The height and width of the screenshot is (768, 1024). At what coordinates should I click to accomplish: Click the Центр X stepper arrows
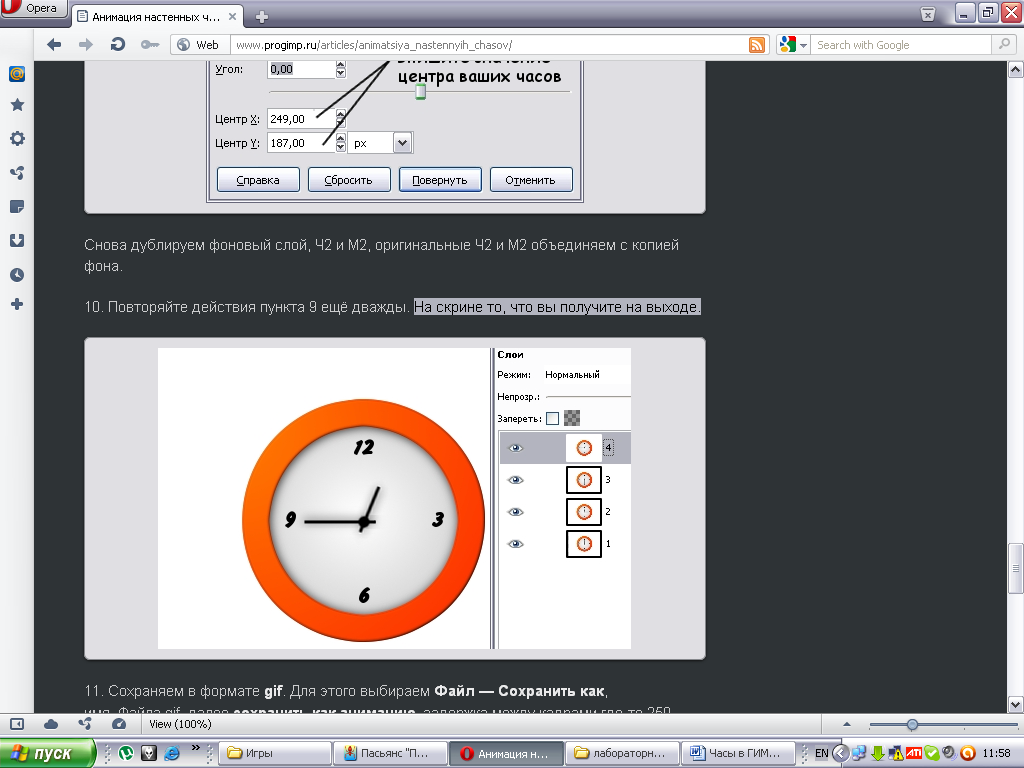[x=340, y=119]
